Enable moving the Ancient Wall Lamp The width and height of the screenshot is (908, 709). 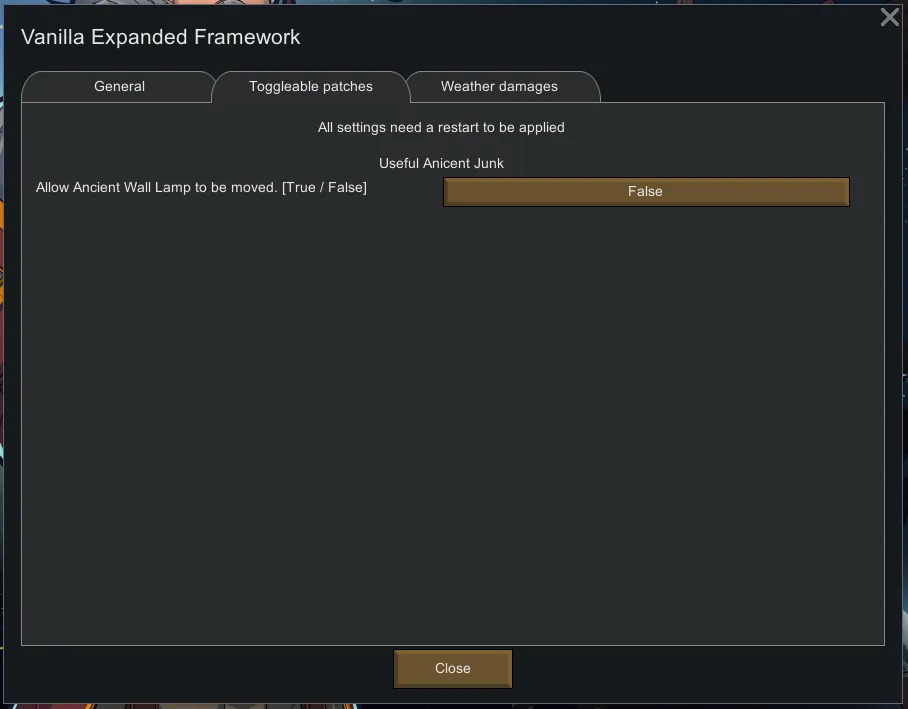click(x=645, y=191)
